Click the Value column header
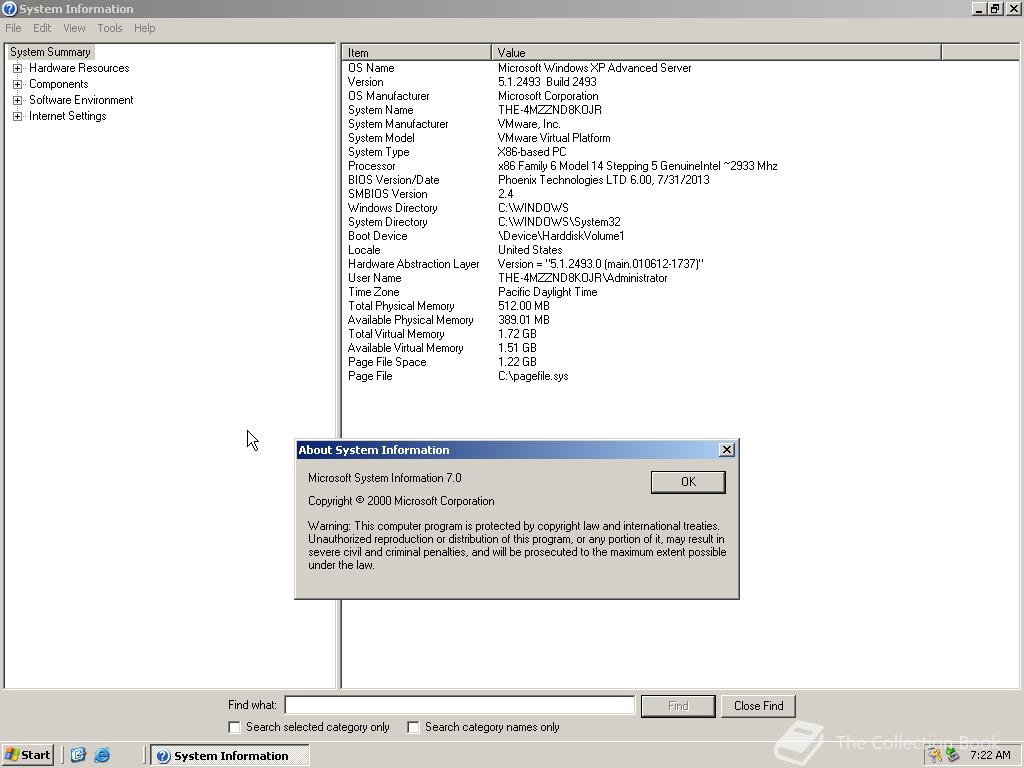Image resolution: width=1024 pixels, height=768 pixels. pos(716,53)
